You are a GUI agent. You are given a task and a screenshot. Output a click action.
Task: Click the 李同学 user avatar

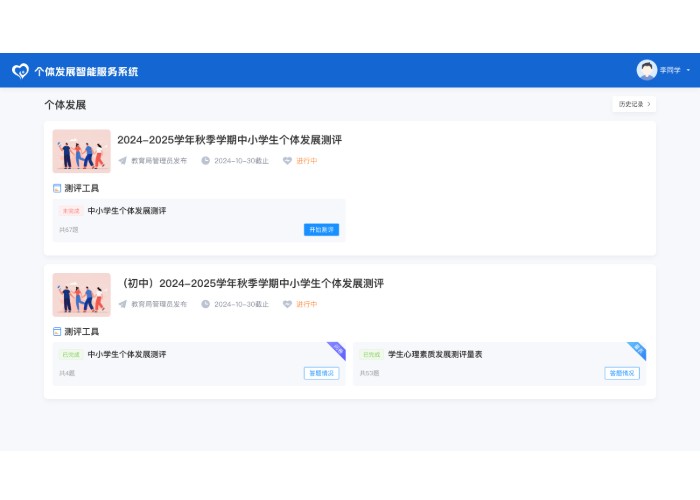[647, 70]
